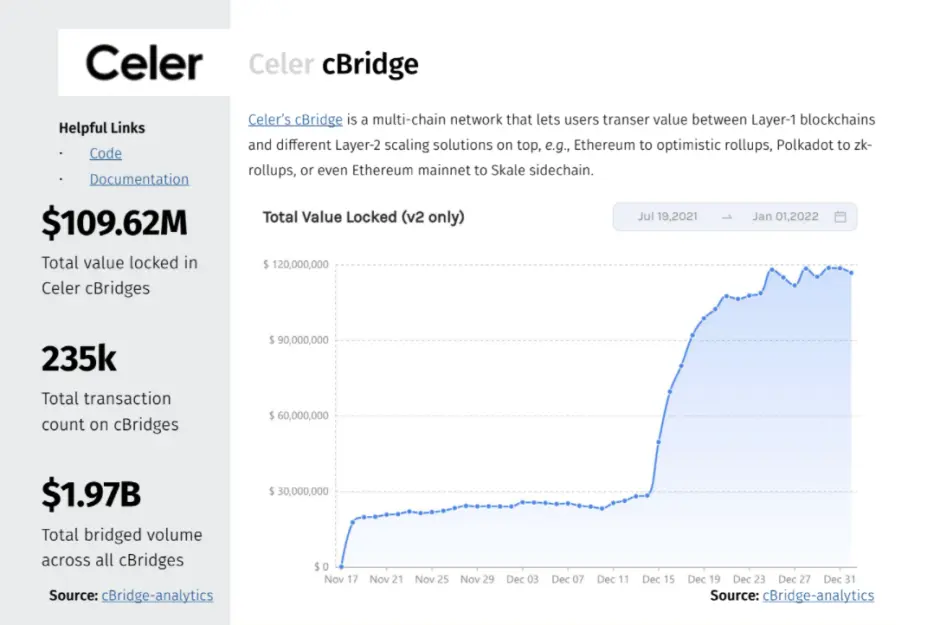Viewport: 940px width, 625px height.
Task: Click the Dec 11 axis label
Action: coord(613,579)
